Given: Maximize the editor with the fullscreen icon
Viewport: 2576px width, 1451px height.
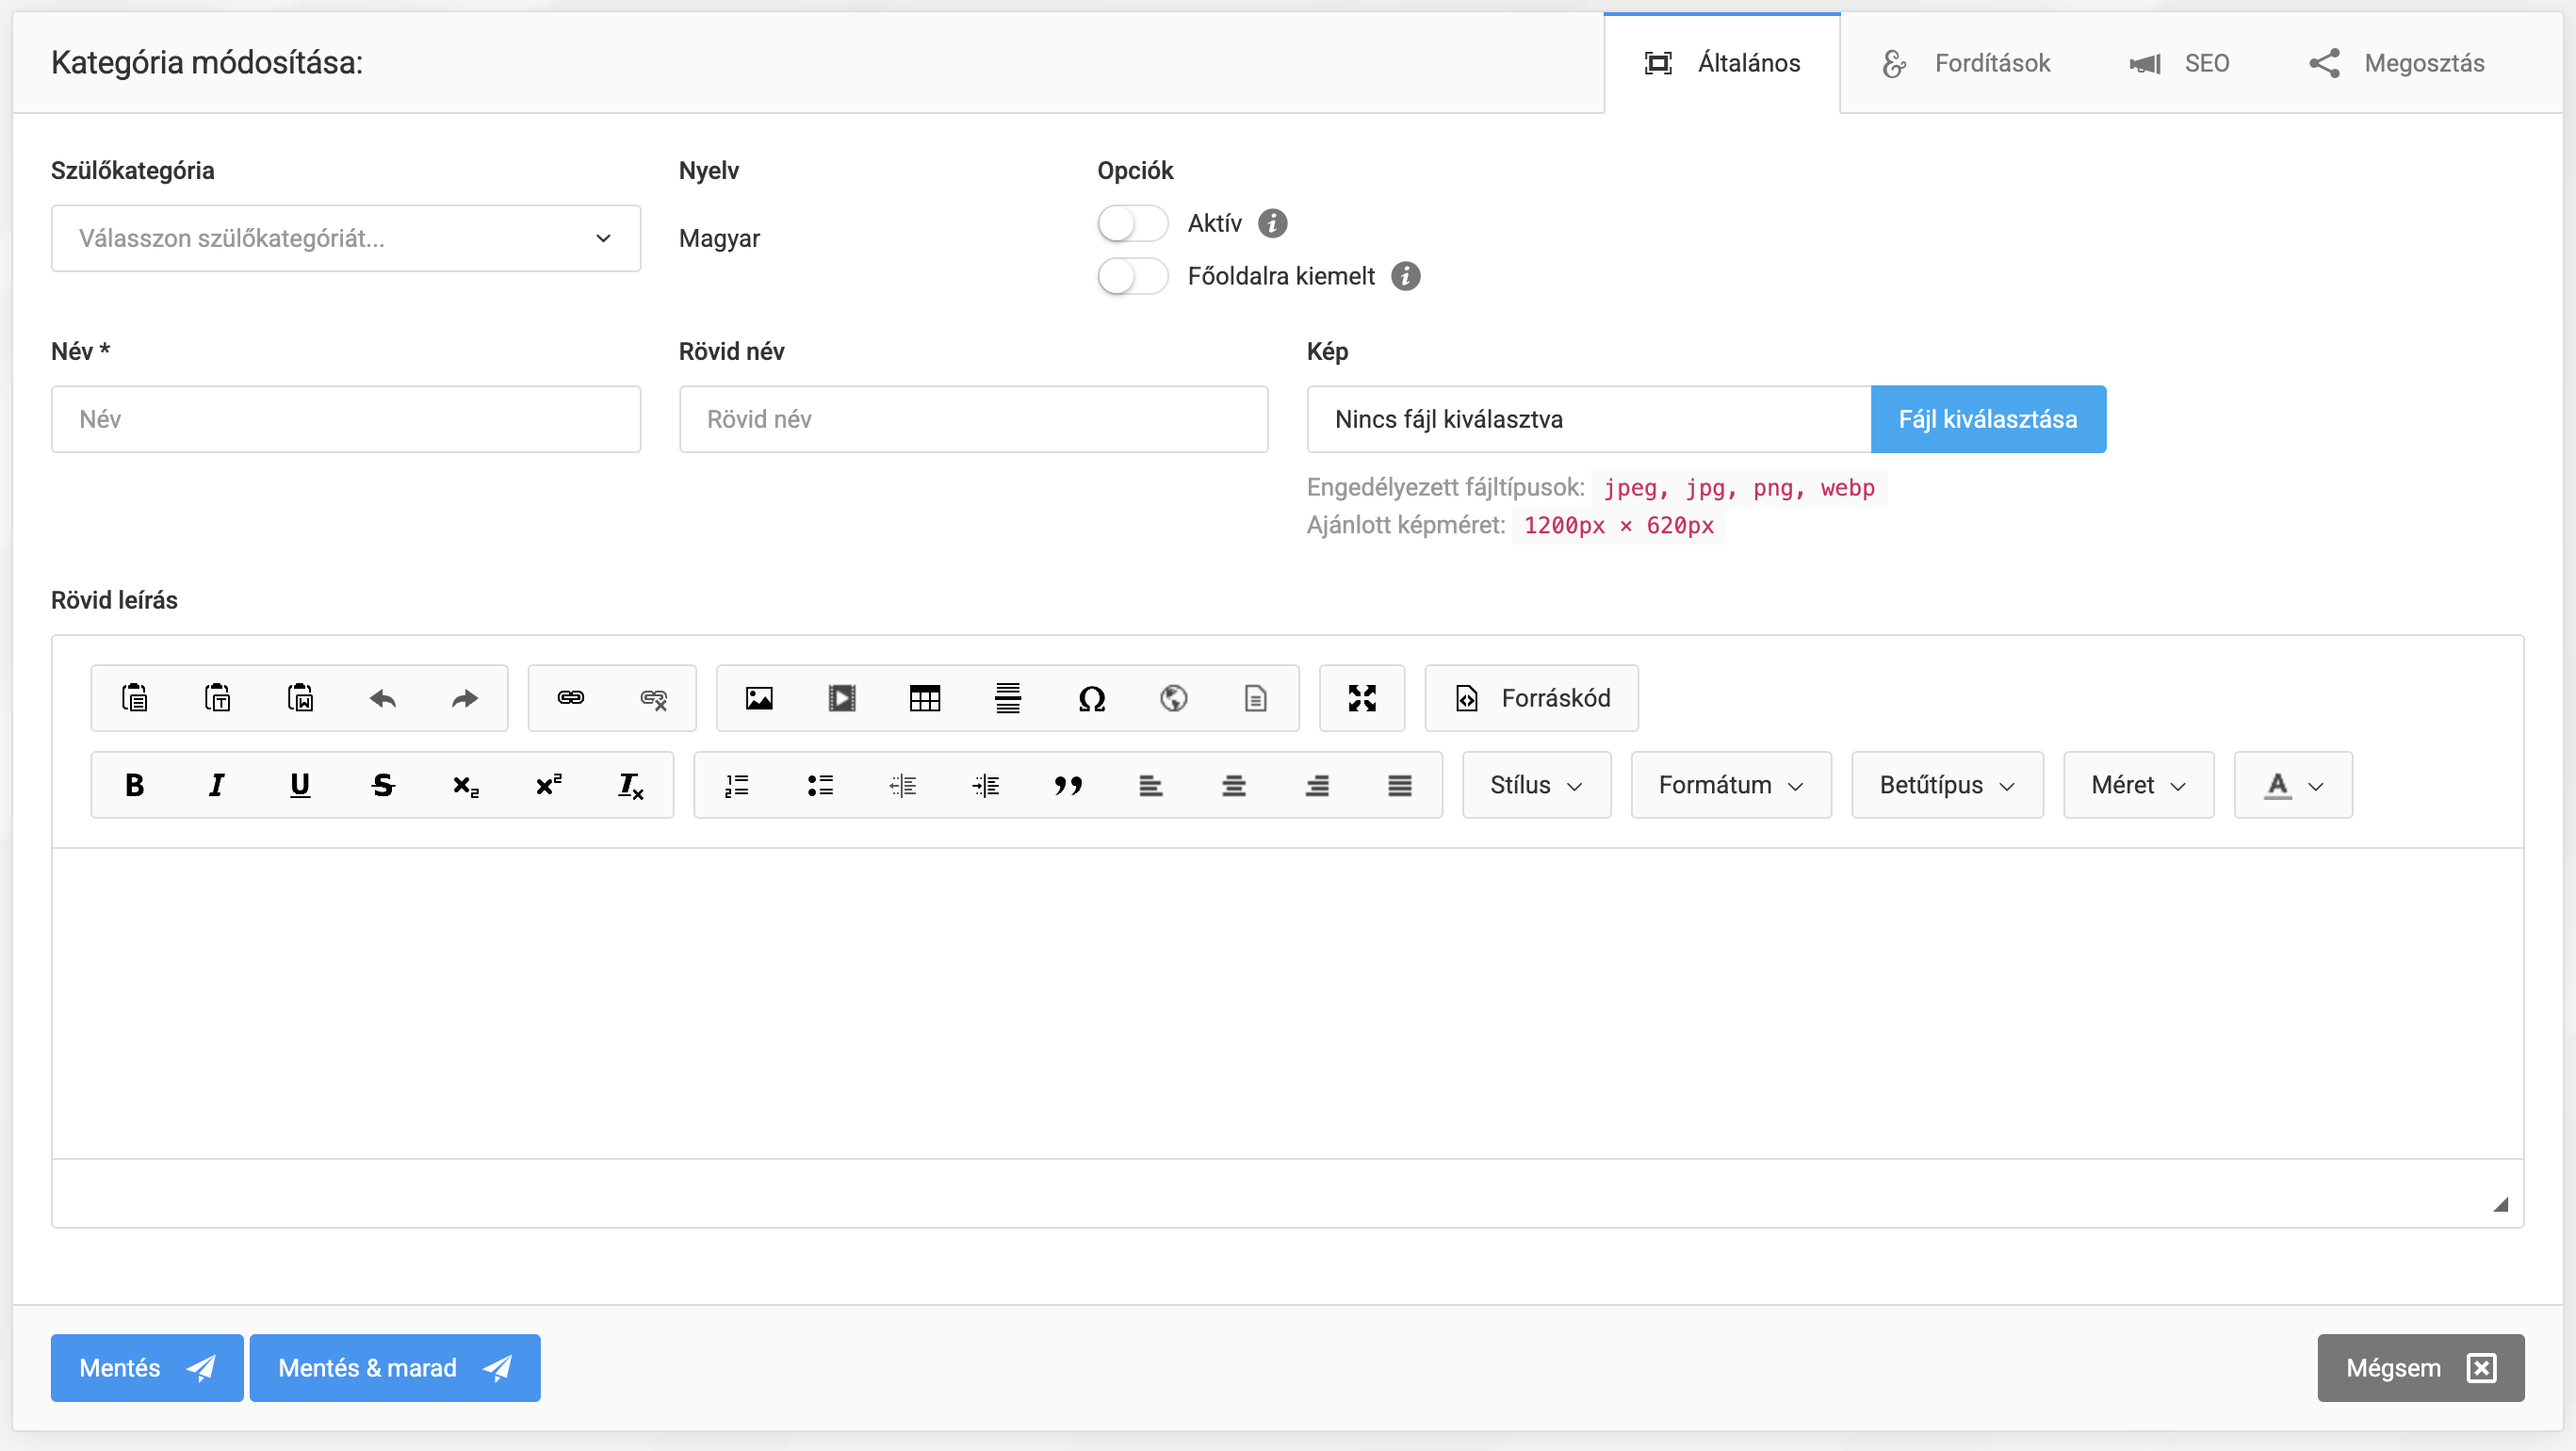Looking at the screenshot, I should [1361, 698].
